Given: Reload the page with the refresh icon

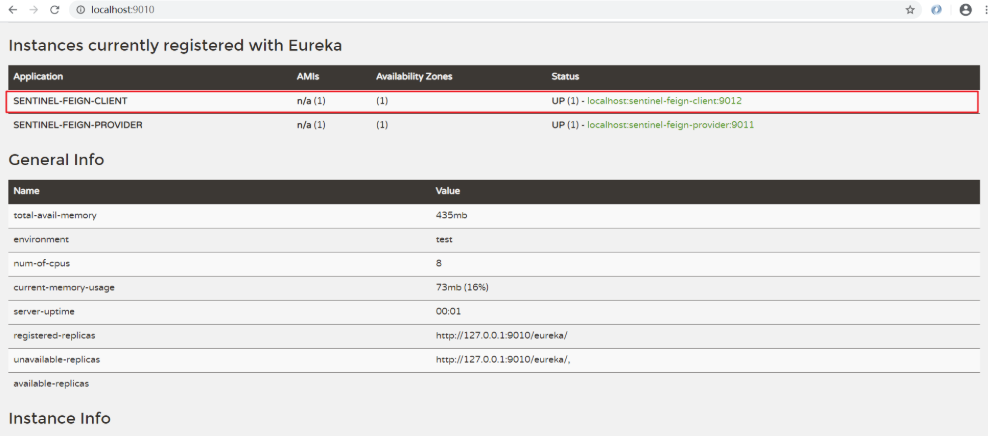Looking at the screenshot, I should [55, 10].
